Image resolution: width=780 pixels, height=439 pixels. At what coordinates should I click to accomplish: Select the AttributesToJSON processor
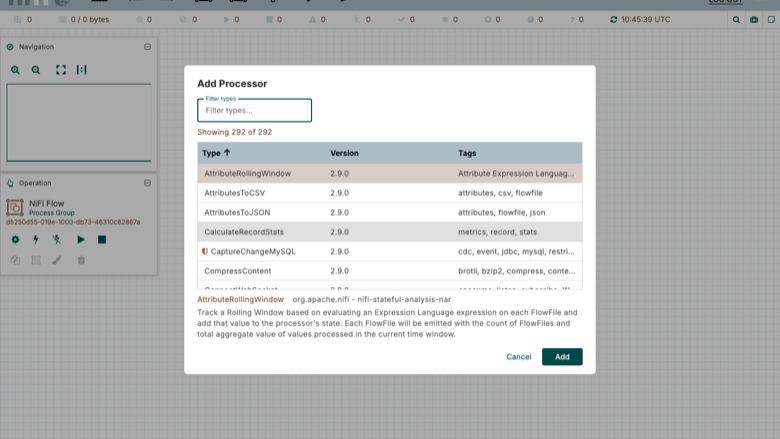point(390,212)
